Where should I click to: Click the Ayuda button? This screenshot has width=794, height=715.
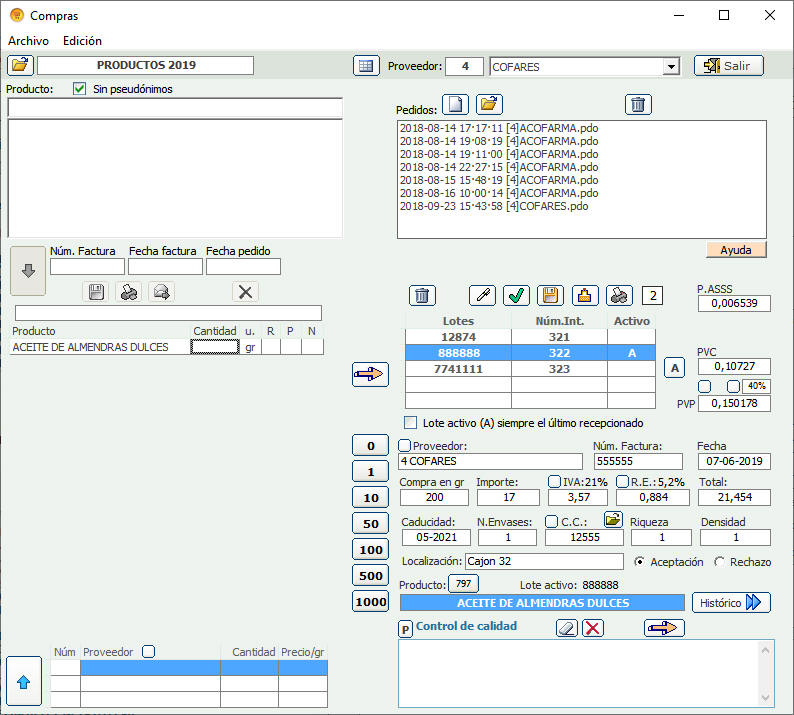pyautogui.click(x=736, y=250)
